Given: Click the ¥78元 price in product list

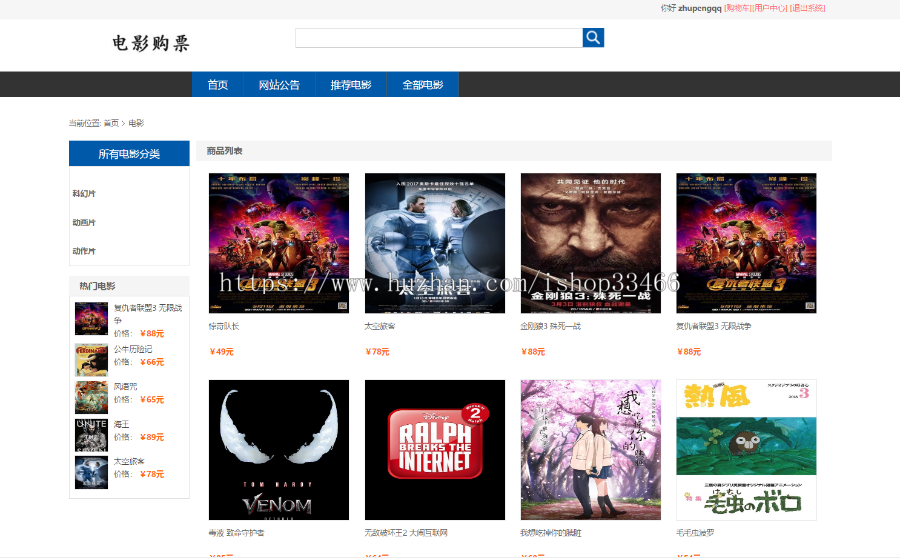Looking at the screenshot, I should (x=377, y=352).
